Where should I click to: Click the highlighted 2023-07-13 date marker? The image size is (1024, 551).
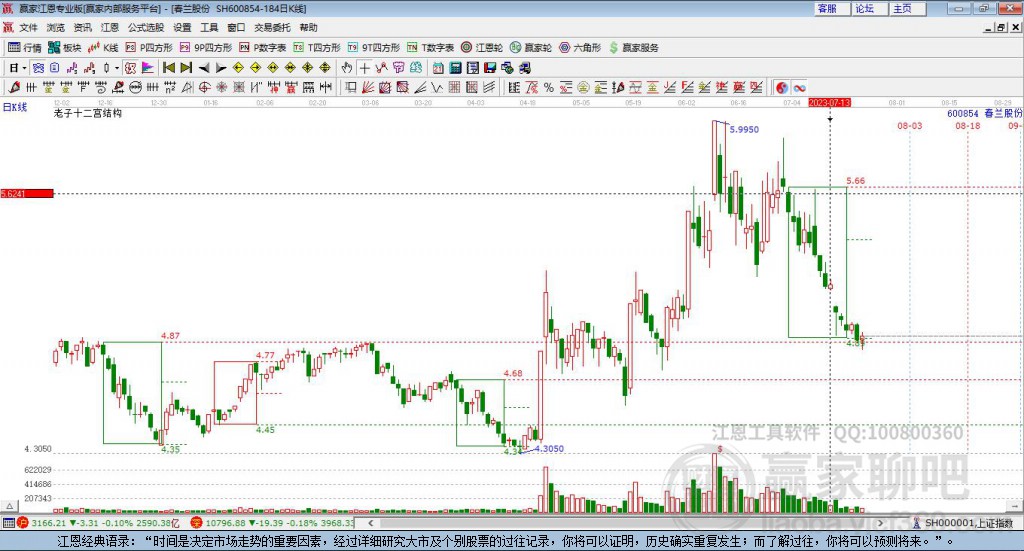coord(829,102)
